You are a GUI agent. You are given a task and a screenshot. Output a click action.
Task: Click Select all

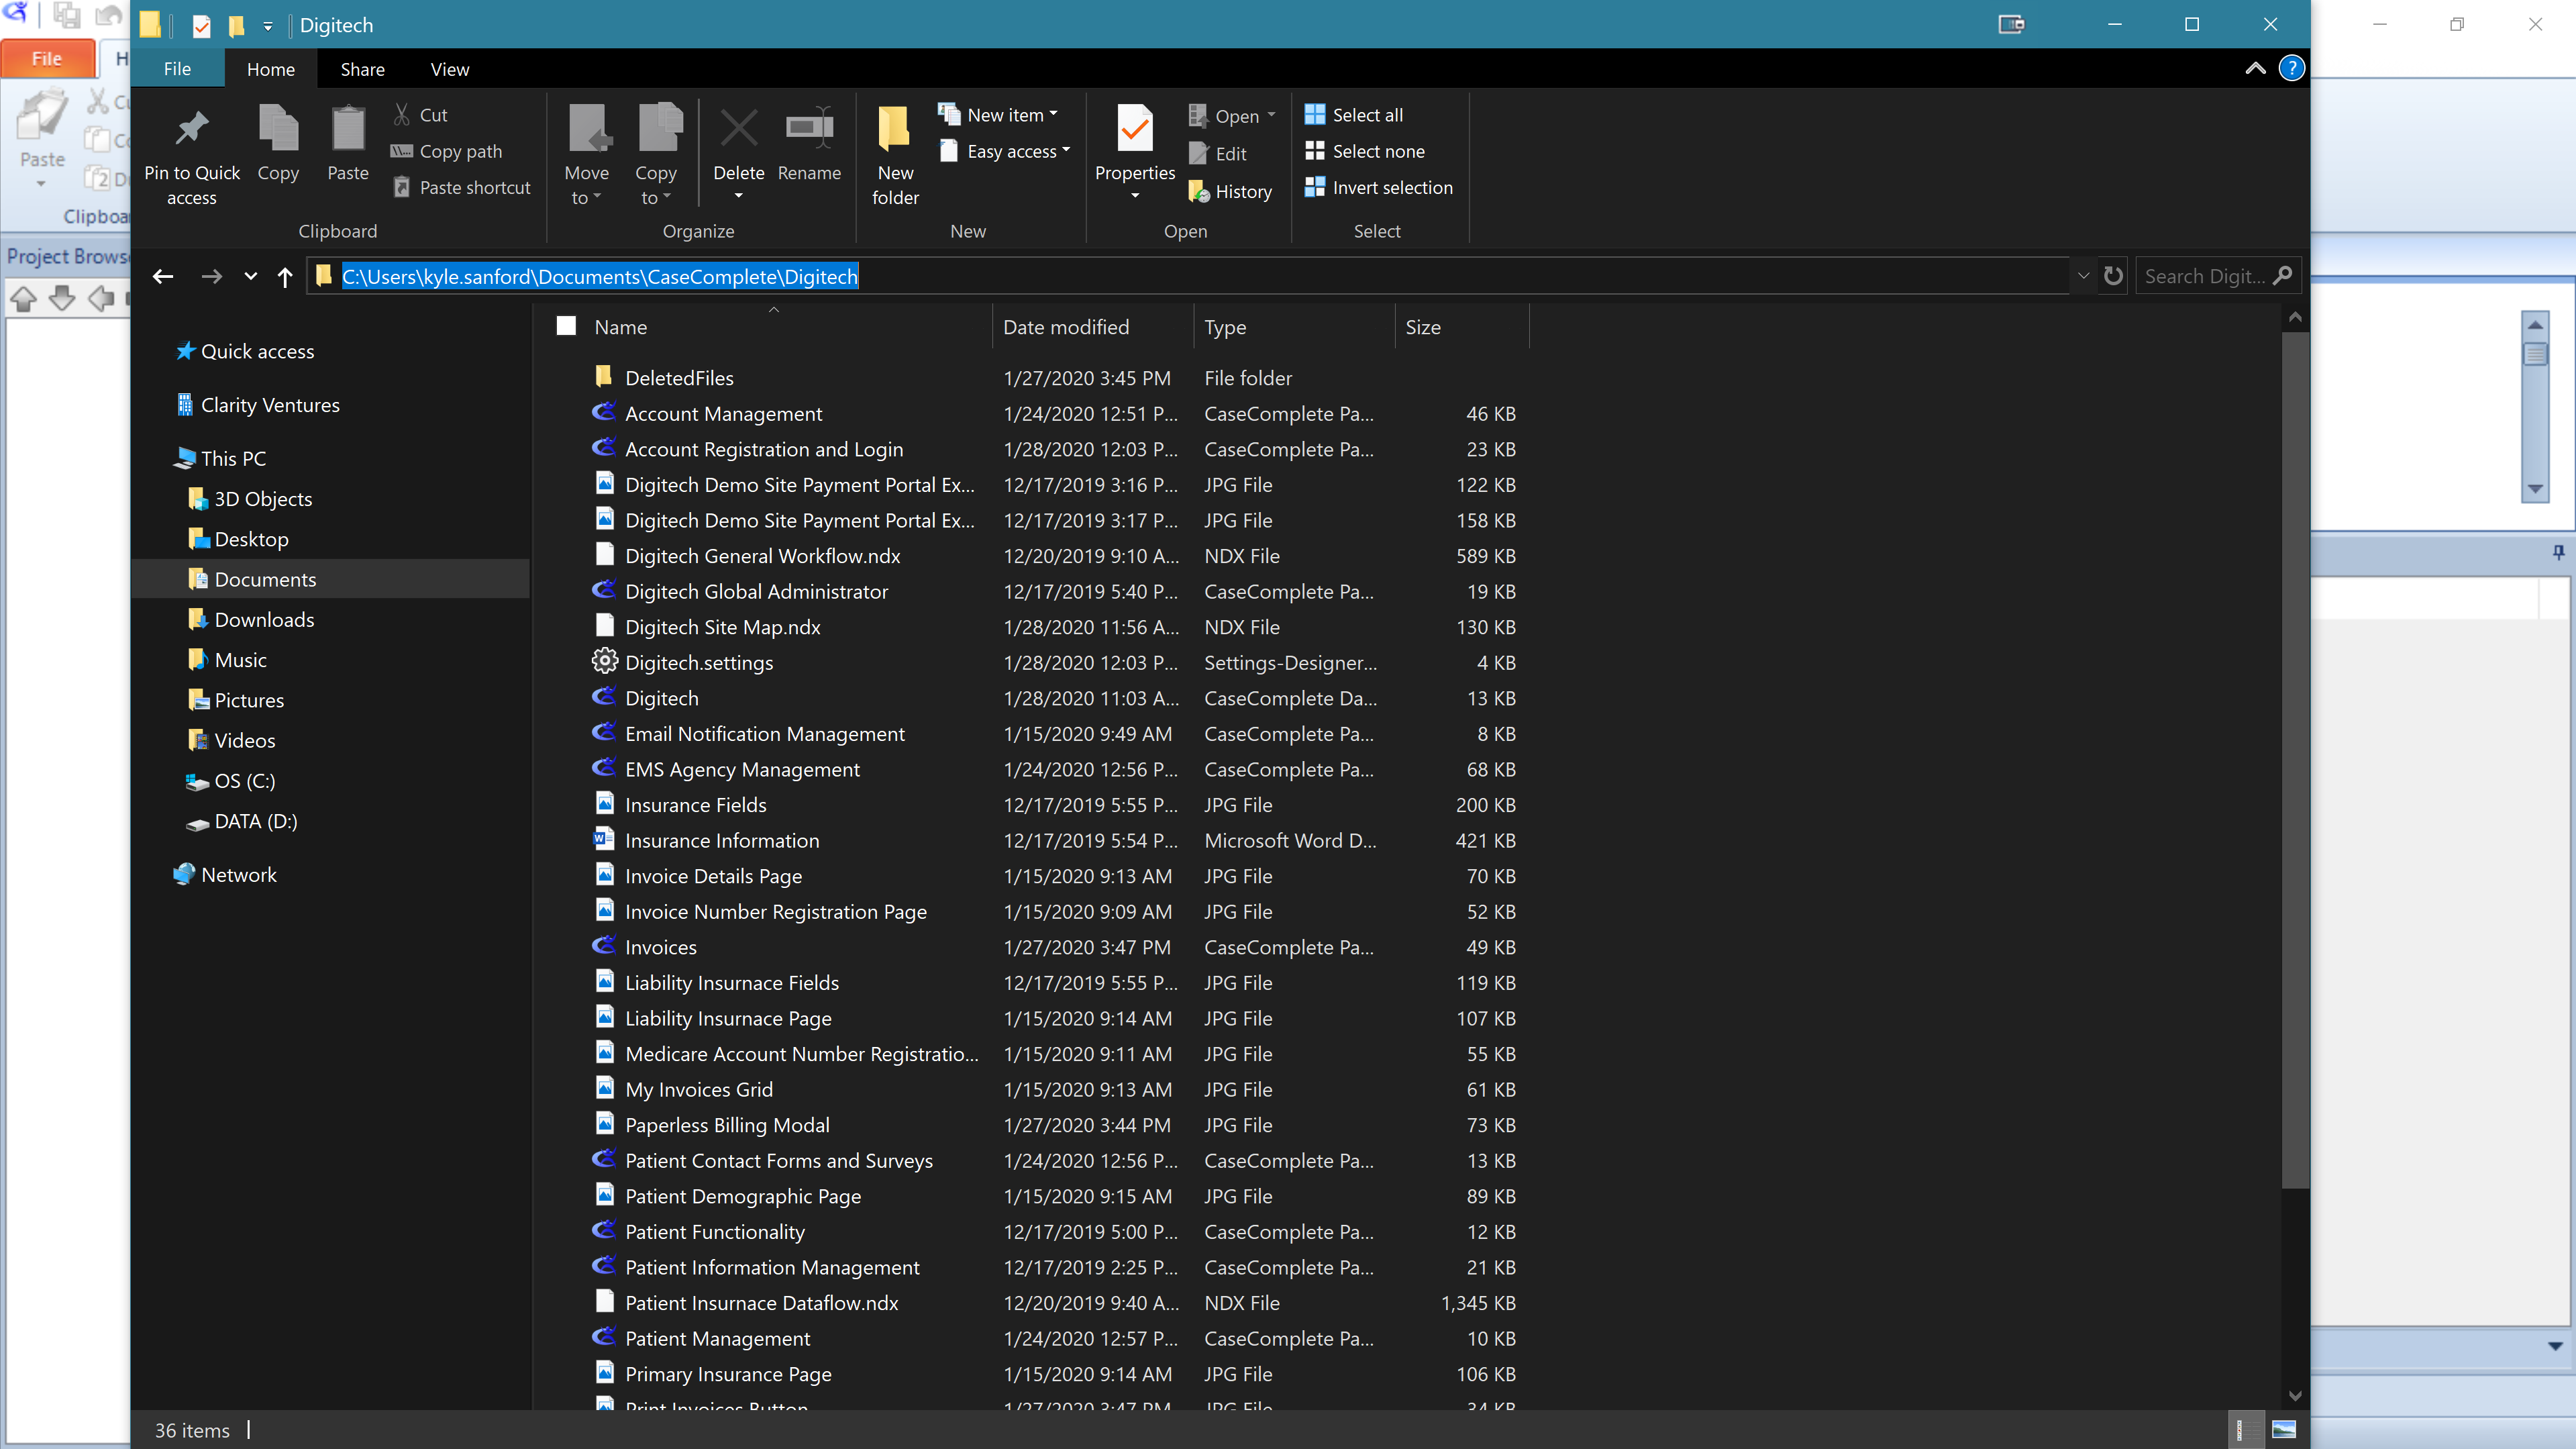1354,115
